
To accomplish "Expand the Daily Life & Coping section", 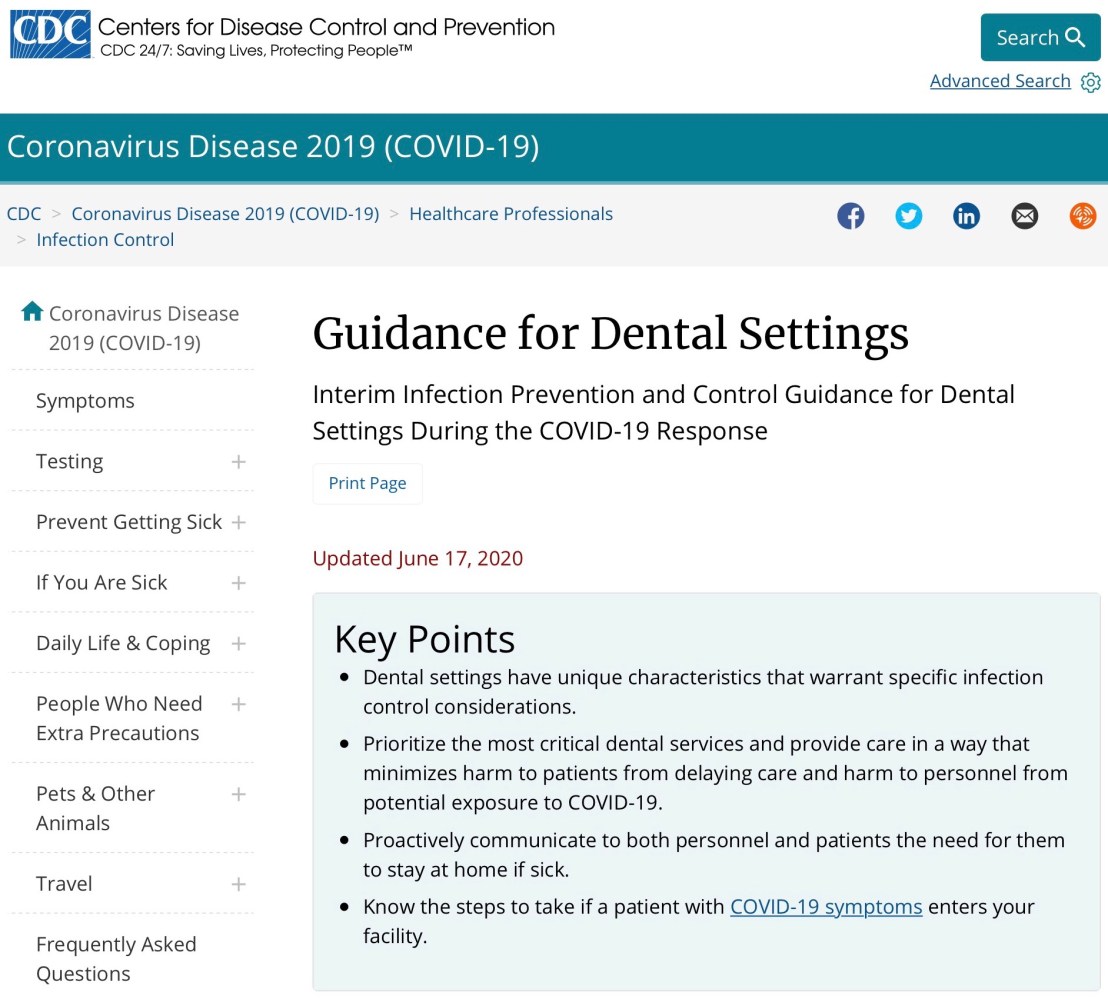I will tap(238, 643).
